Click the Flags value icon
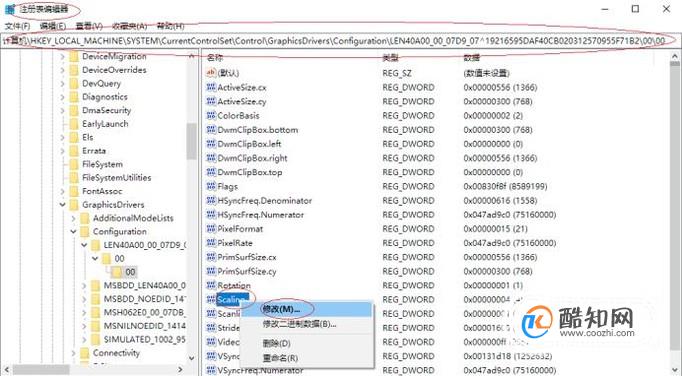The height and width of the screenshot is (376, 682). [x=211, y=186]
